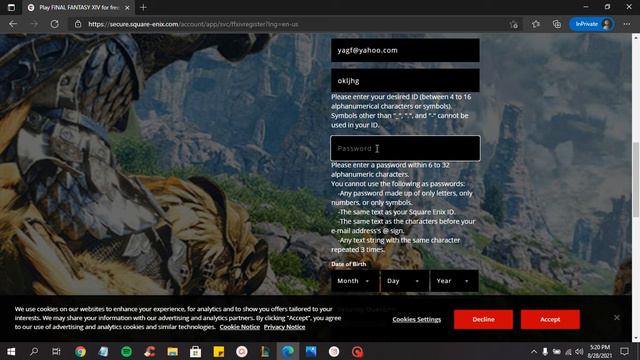Open the Collections panel icon

coord(557,24)
